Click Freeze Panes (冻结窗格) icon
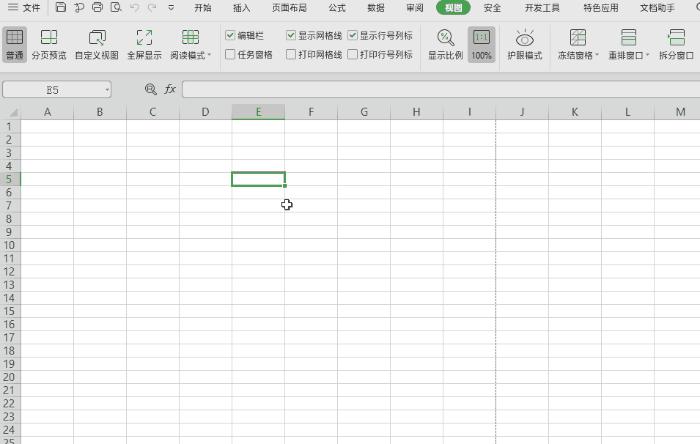The width and height of the screenshot is (700, 444). 578,37
